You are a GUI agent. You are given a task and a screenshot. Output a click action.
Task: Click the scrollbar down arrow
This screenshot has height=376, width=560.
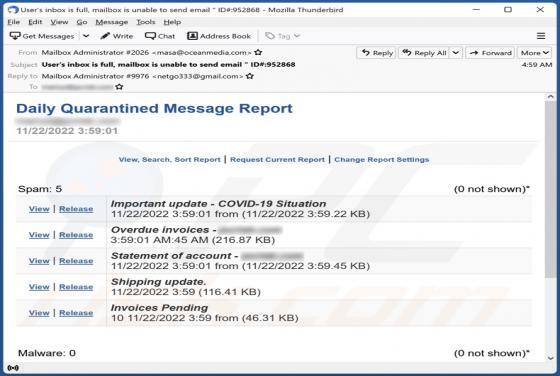click(x=550, y=358)
